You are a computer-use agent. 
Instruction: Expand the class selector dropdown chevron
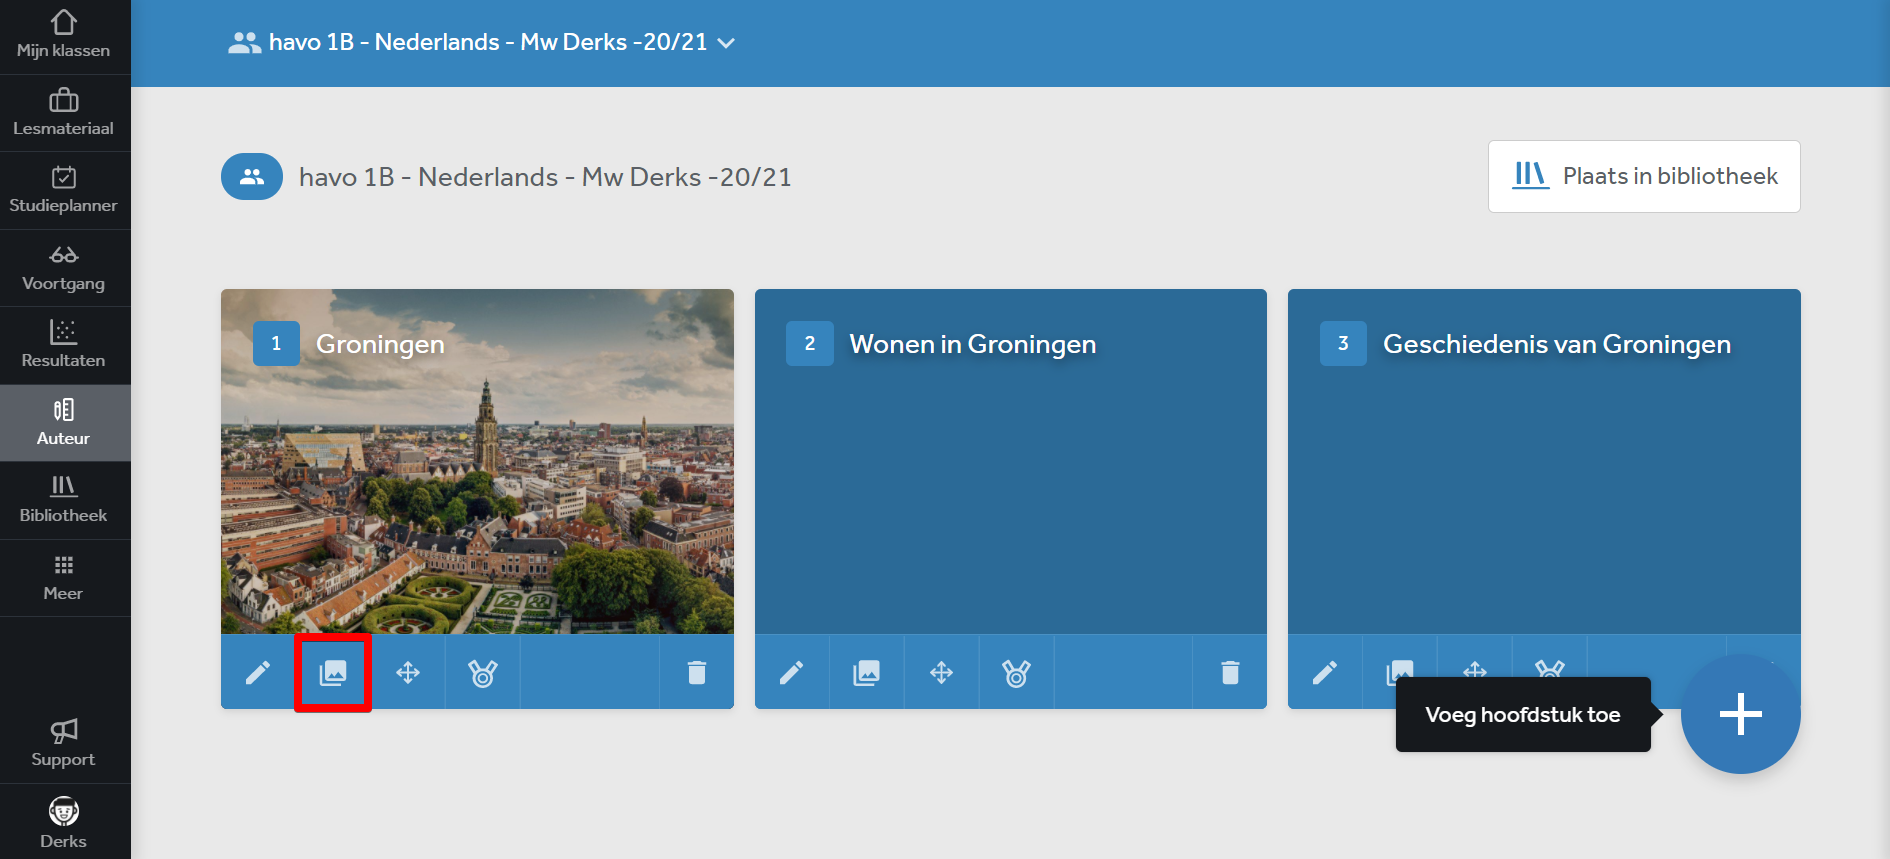(727, 43)
